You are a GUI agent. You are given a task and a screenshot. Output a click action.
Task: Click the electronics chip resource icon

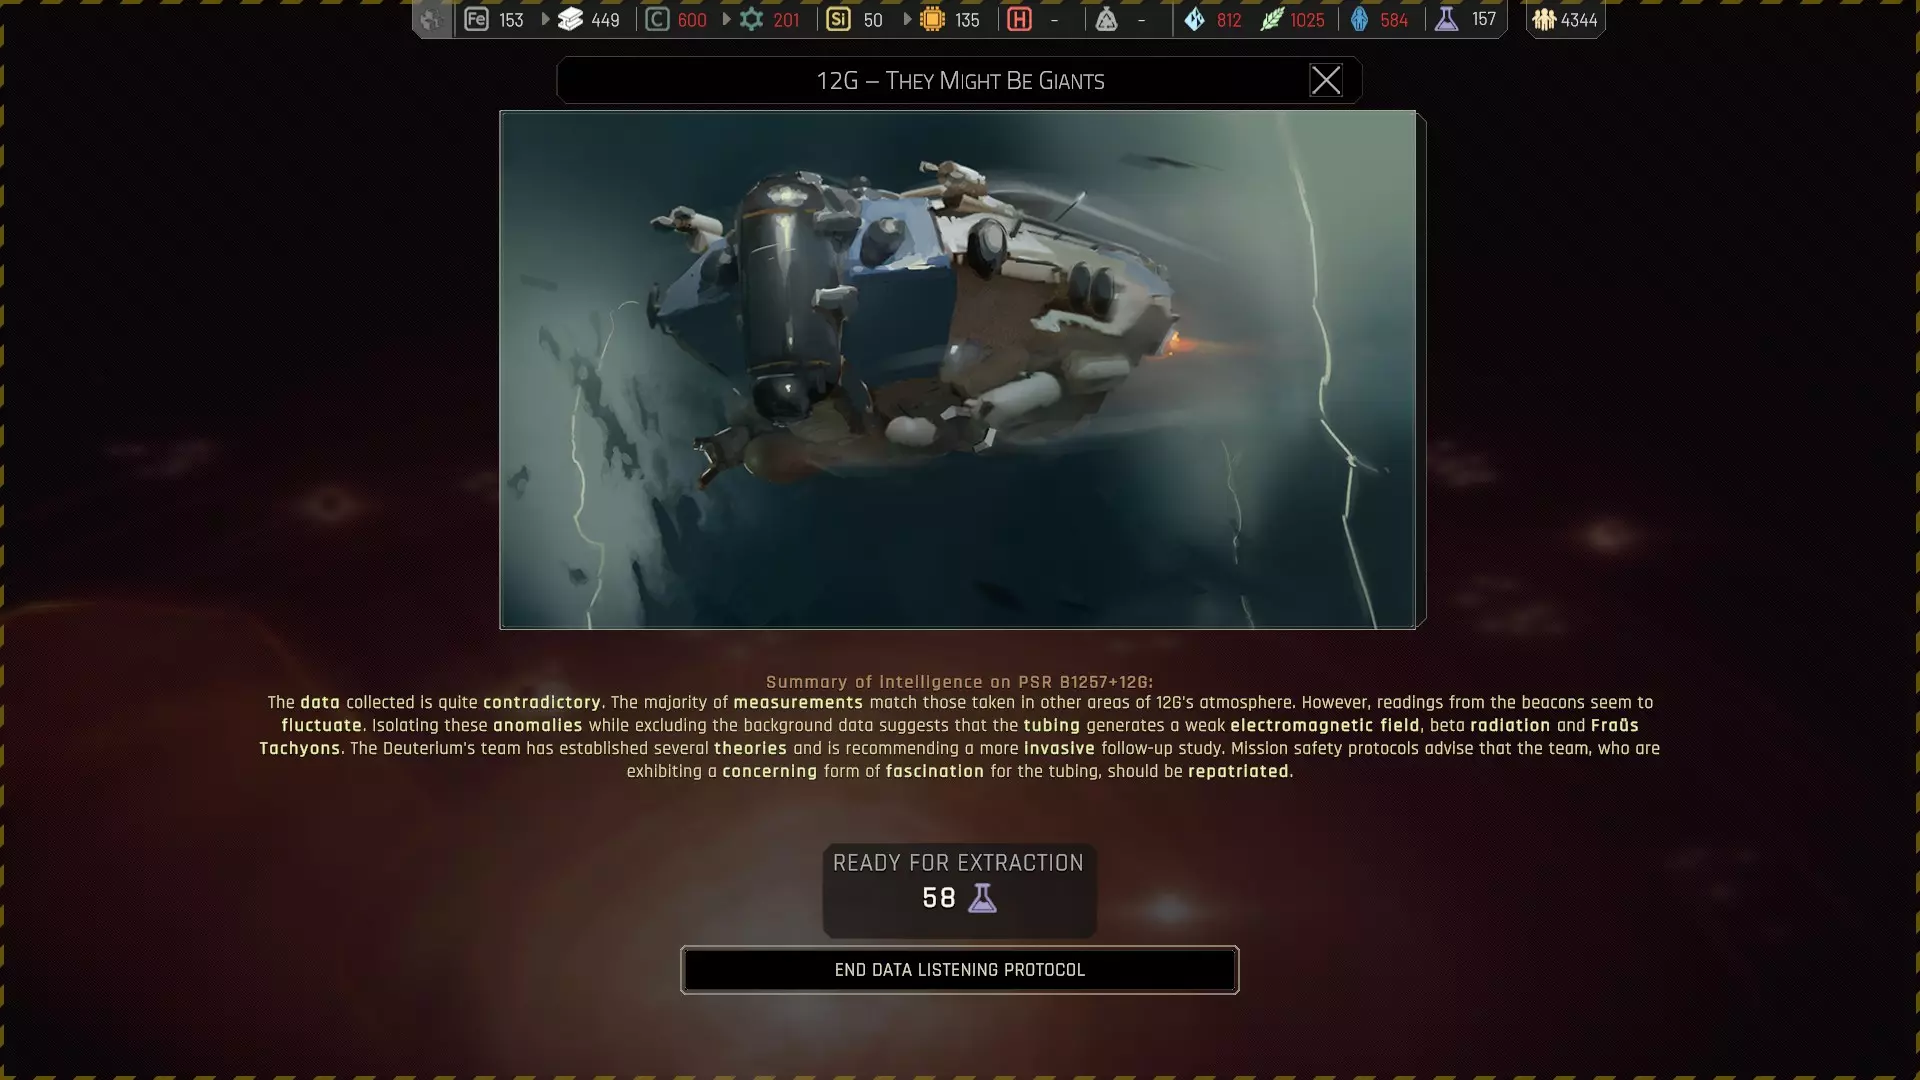[x=932, y=19]
